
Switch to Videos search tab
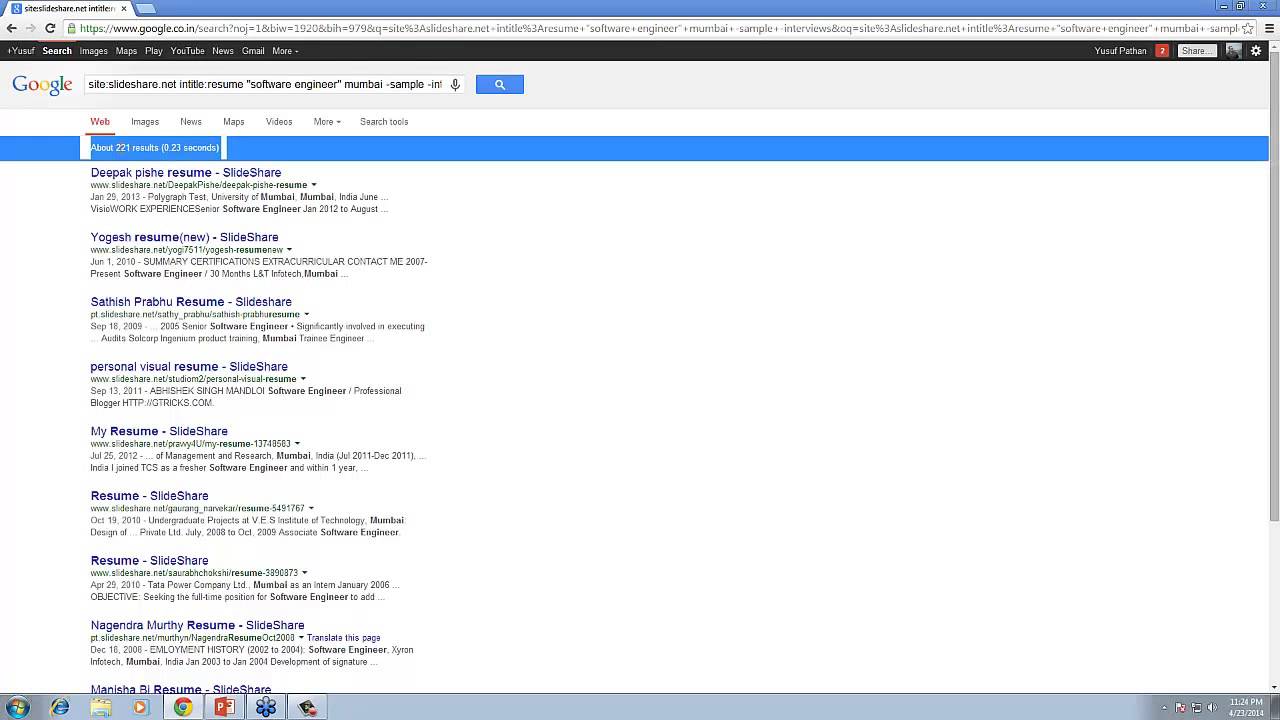click(x=279, y=122)
